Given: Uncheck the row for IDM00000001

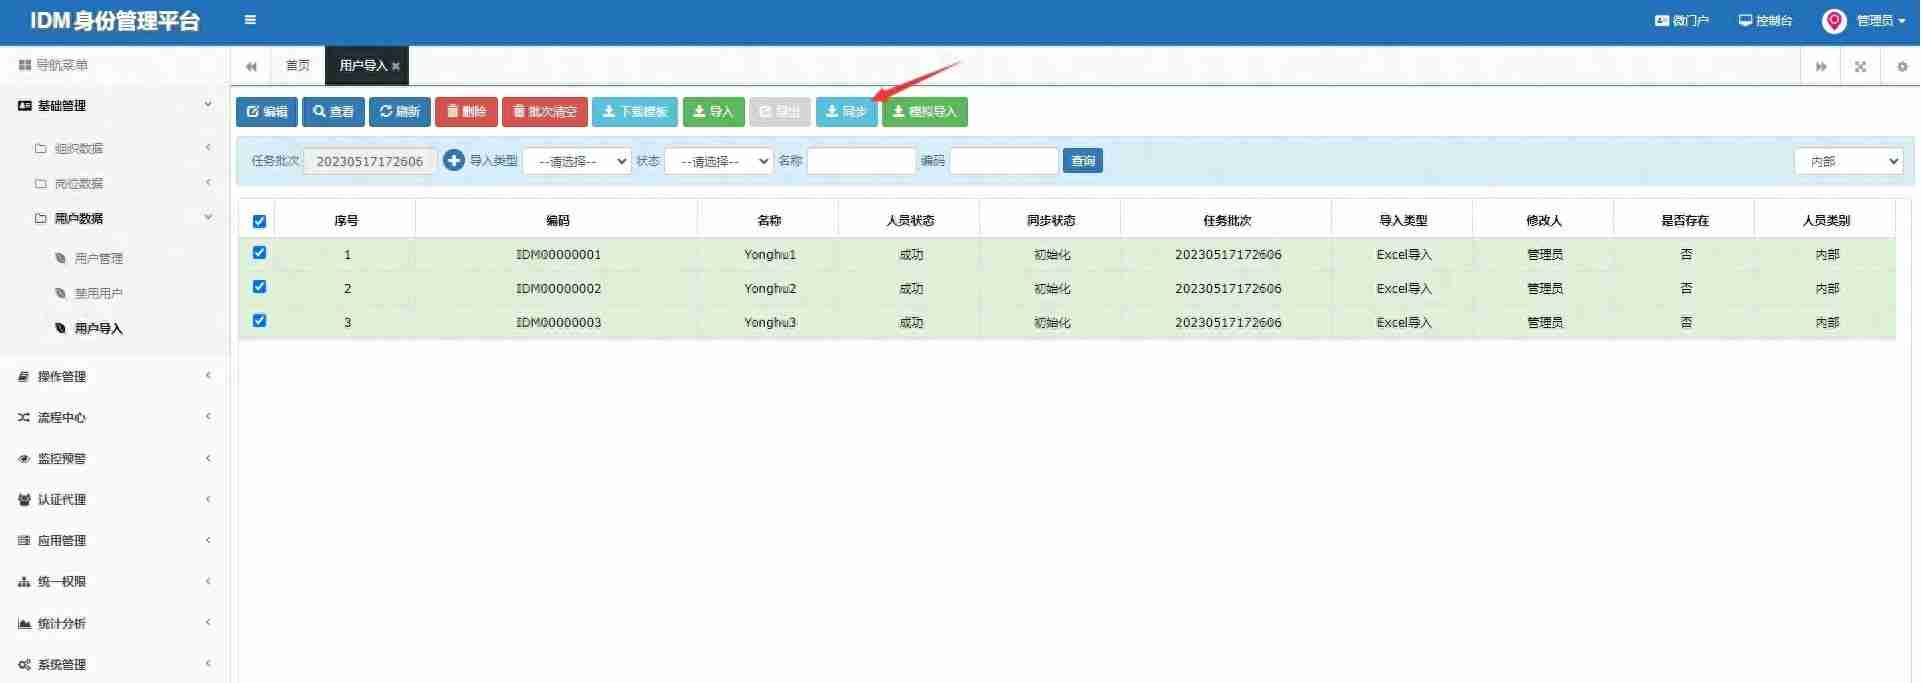Looking at the screenshot, I should click(x=259, y=253).
